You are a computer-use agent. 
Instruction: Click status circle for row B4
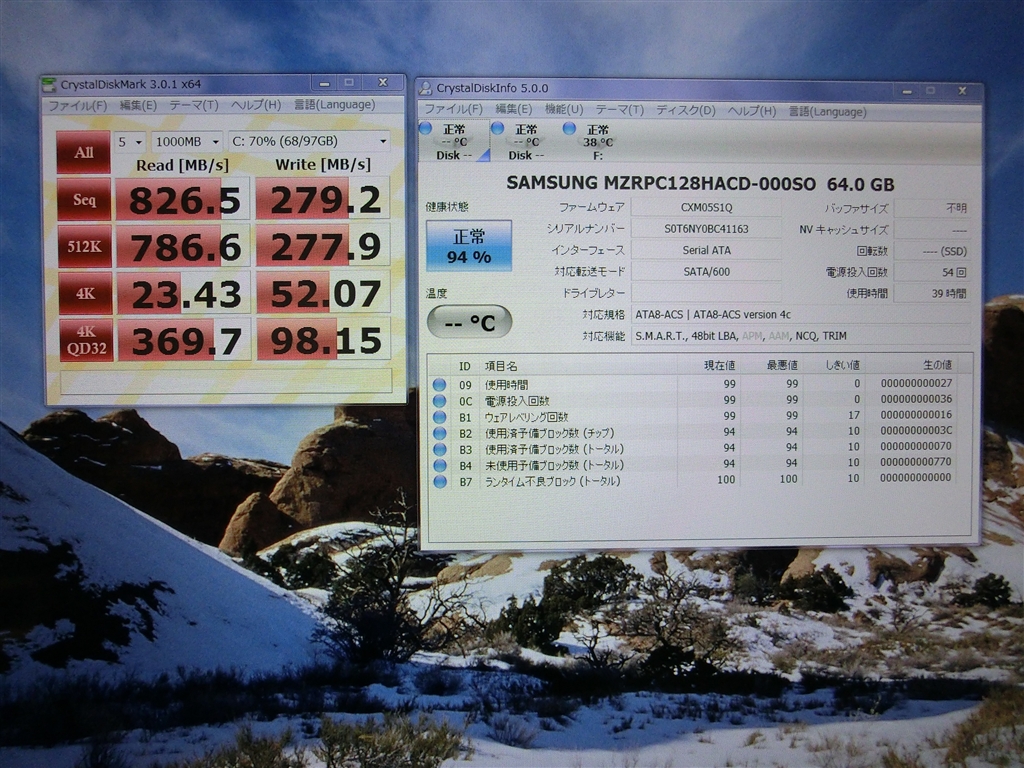[x=440, y=465]
